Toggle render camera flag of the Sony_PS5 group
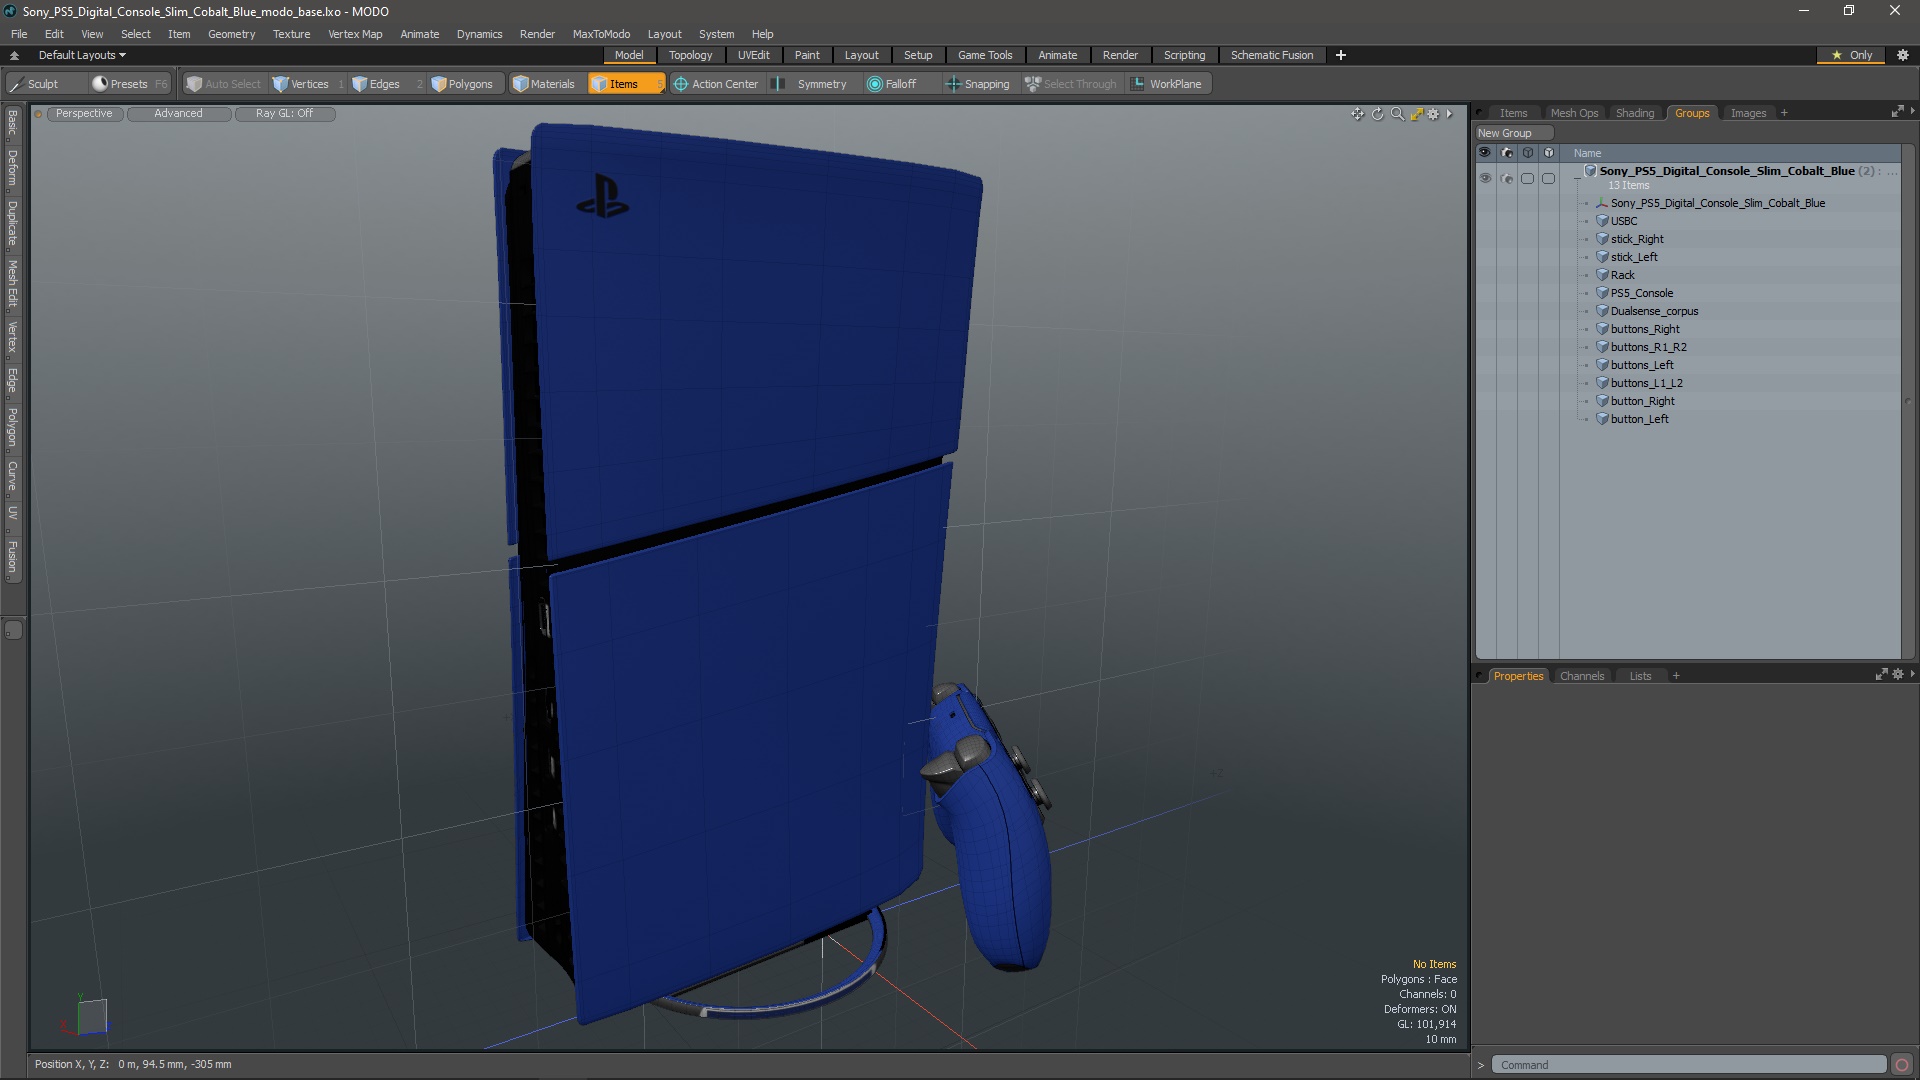The width and height of the screenshot is (1920, 1080). (1507, 178)
